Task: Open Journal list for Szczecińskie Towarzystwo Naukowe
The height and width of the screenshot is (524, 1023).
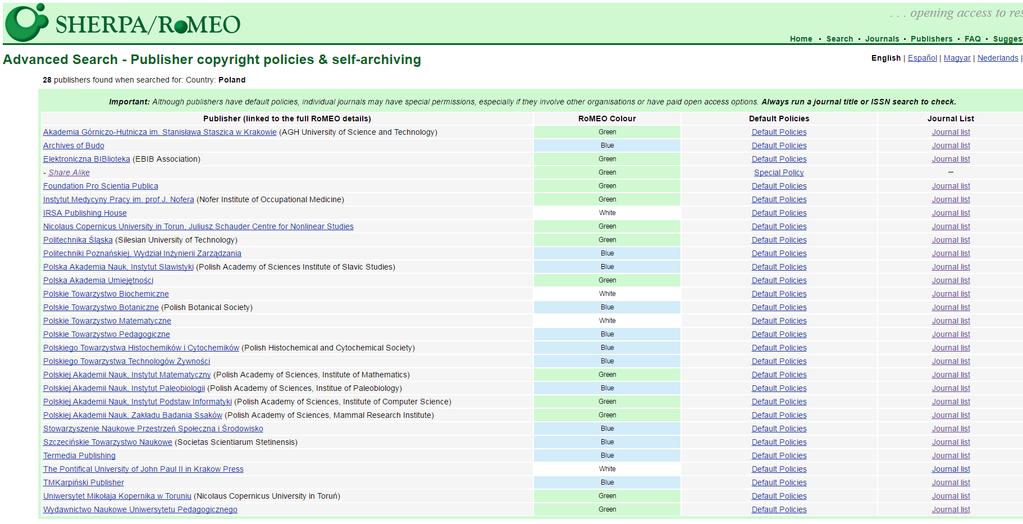Action: [951, 442]
